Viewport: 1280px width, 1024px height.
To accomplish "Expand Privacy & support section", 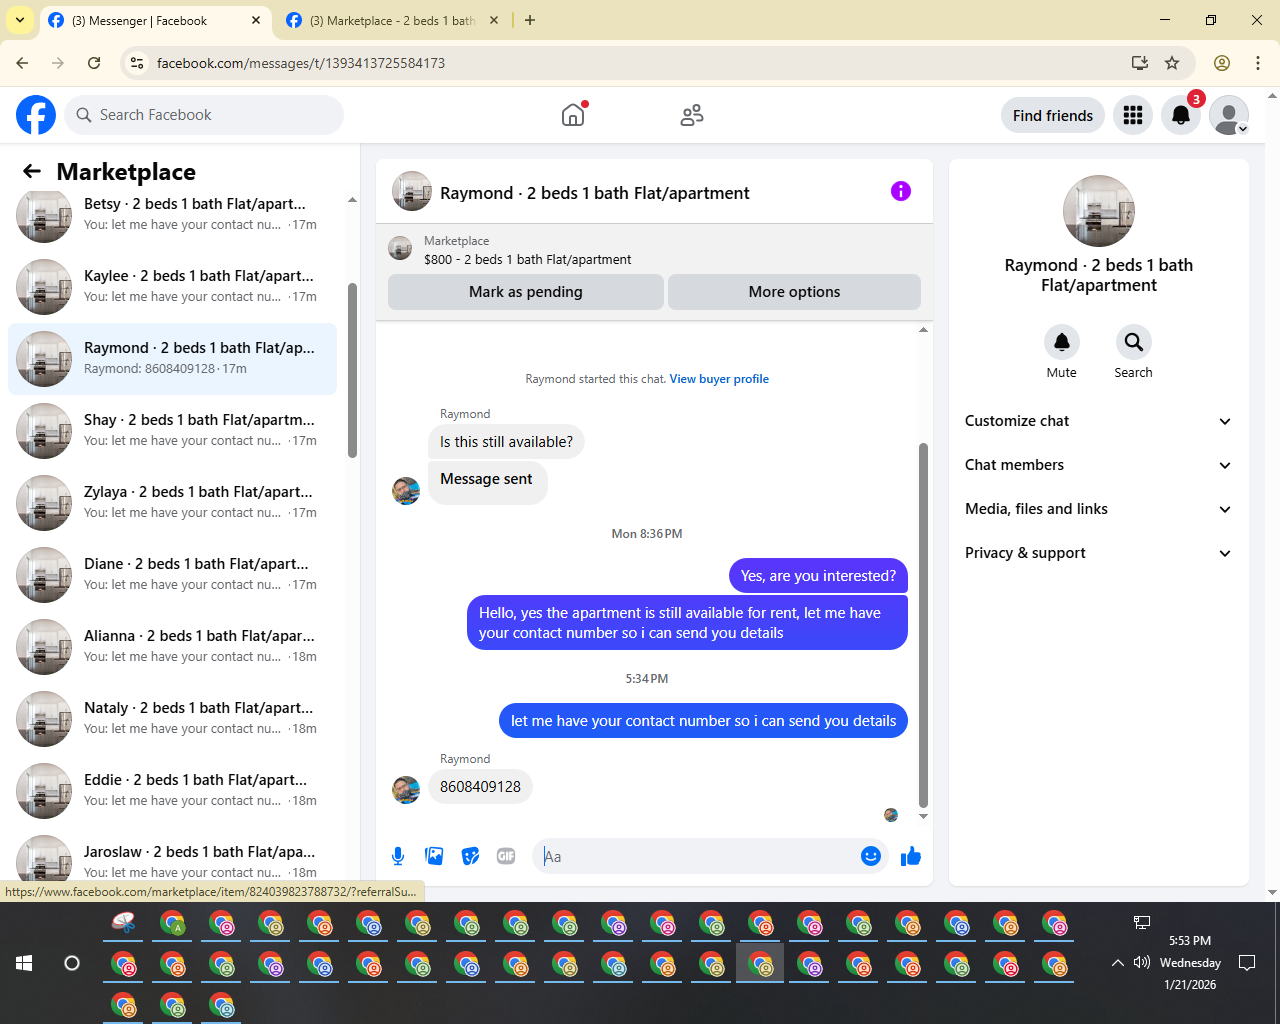I will [x=1099, y=553].
